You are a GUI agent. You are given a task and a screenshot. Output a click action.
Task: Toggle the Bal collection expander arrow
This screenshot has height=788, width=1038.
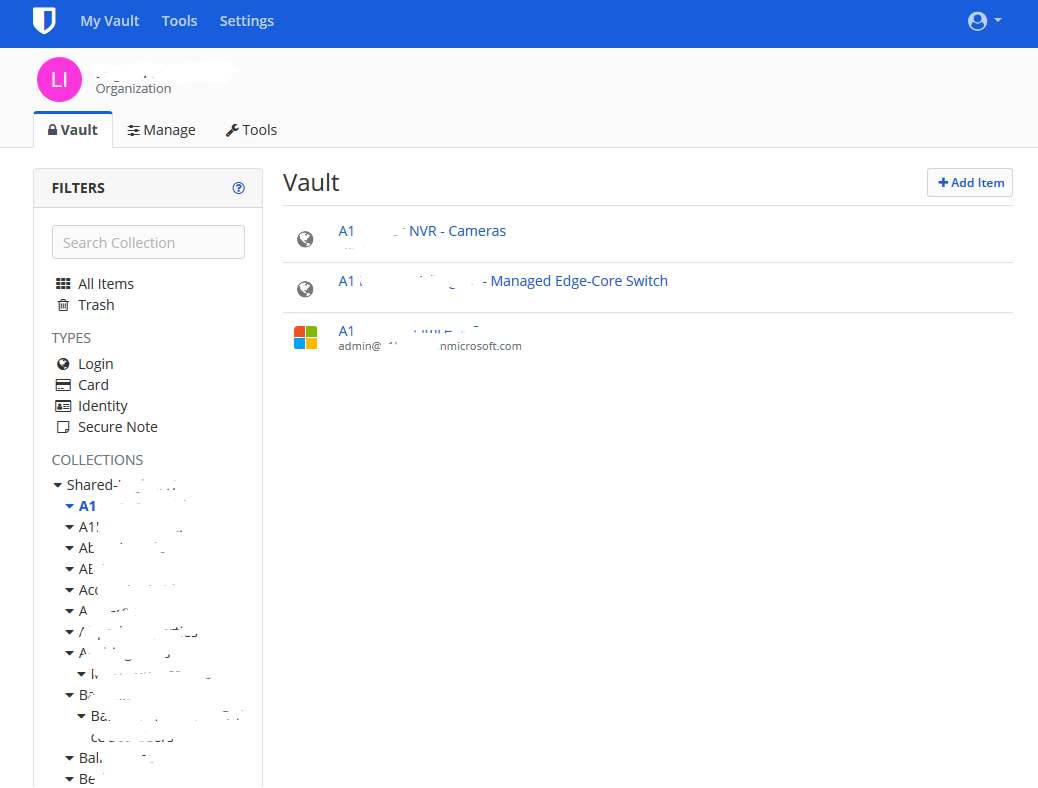point(70,758)
